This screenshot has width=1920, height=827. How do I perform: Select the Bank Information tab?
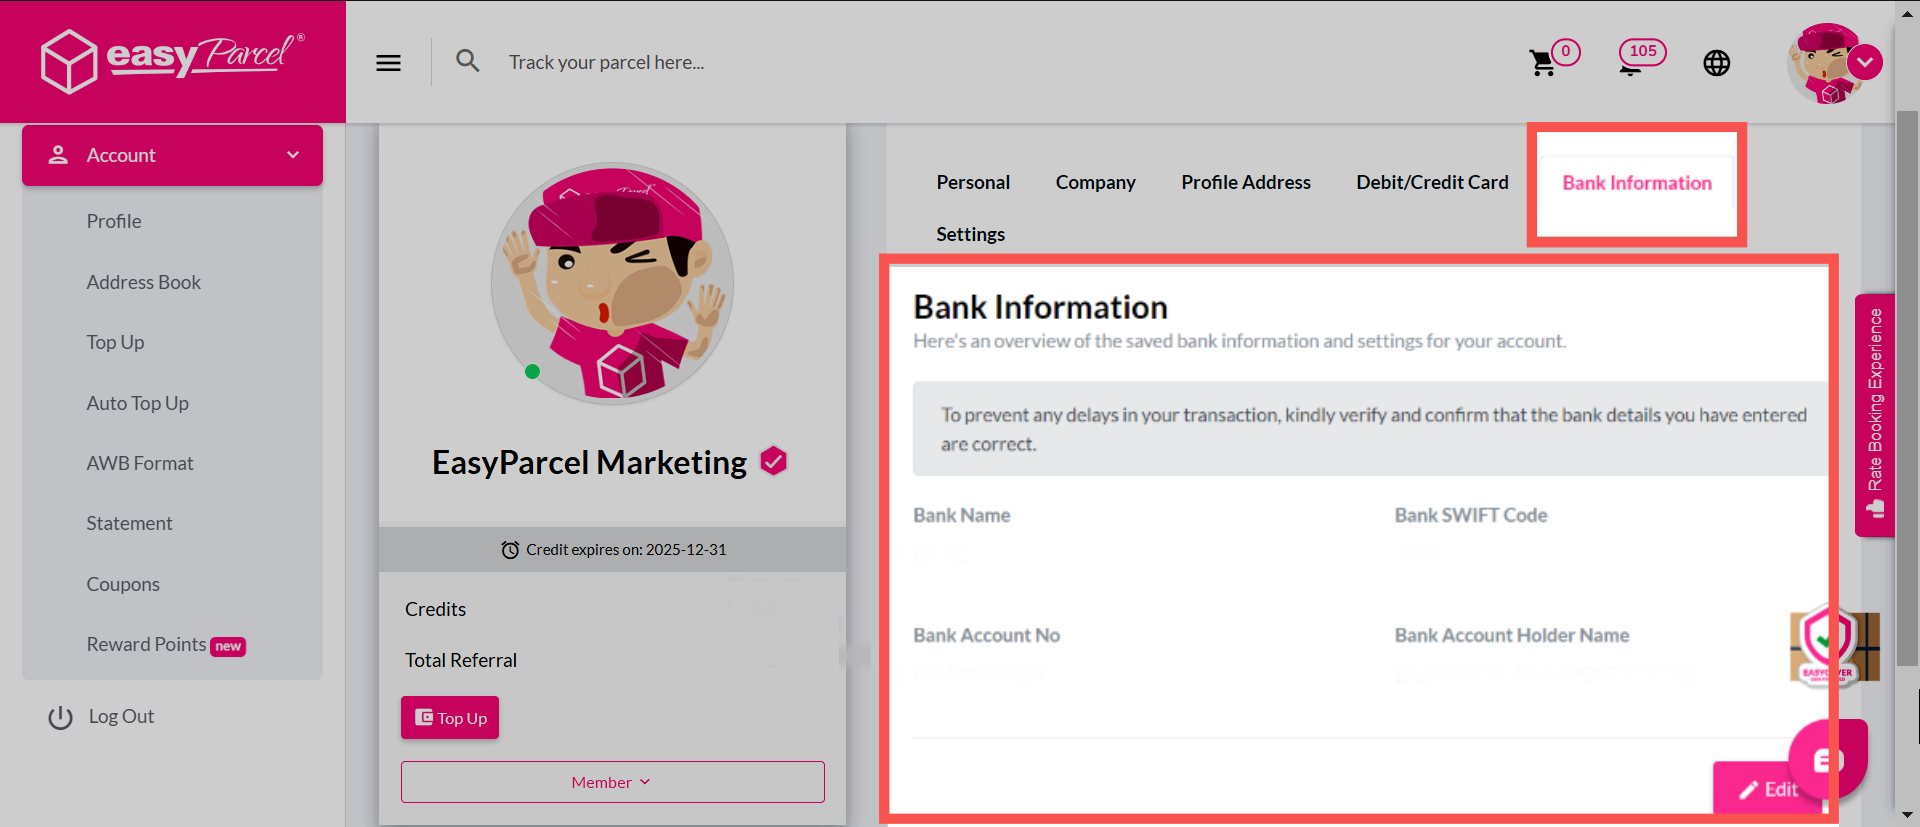coord(1637,183)
